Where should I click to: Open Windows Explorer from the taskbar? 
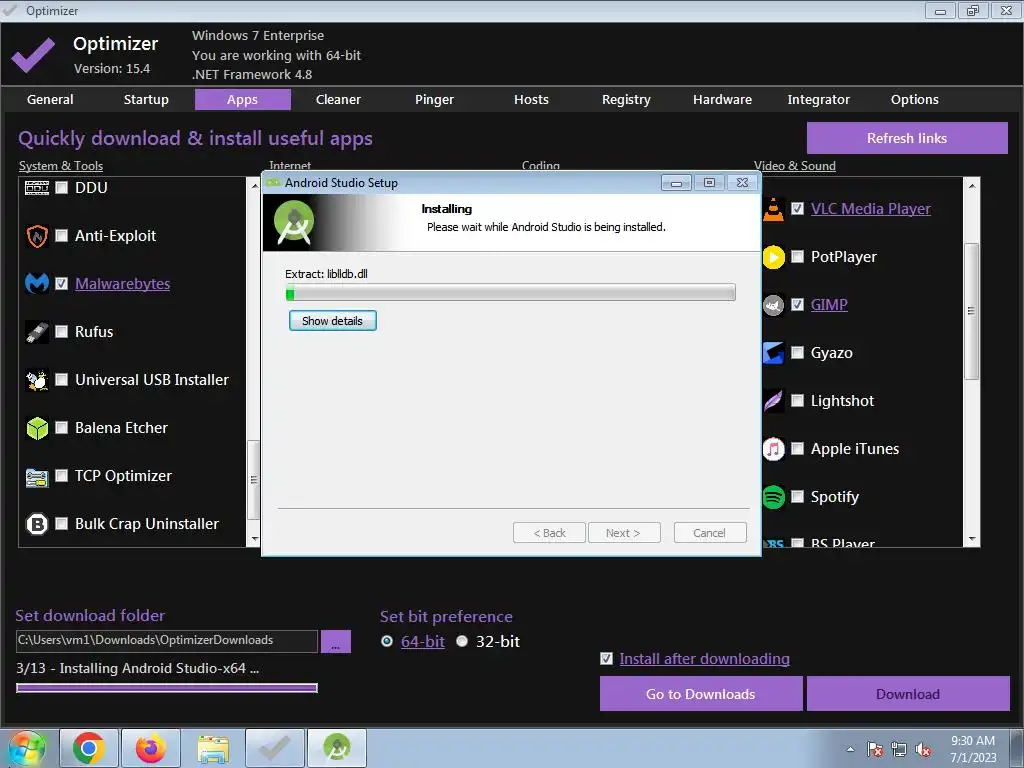pos(213,748)
